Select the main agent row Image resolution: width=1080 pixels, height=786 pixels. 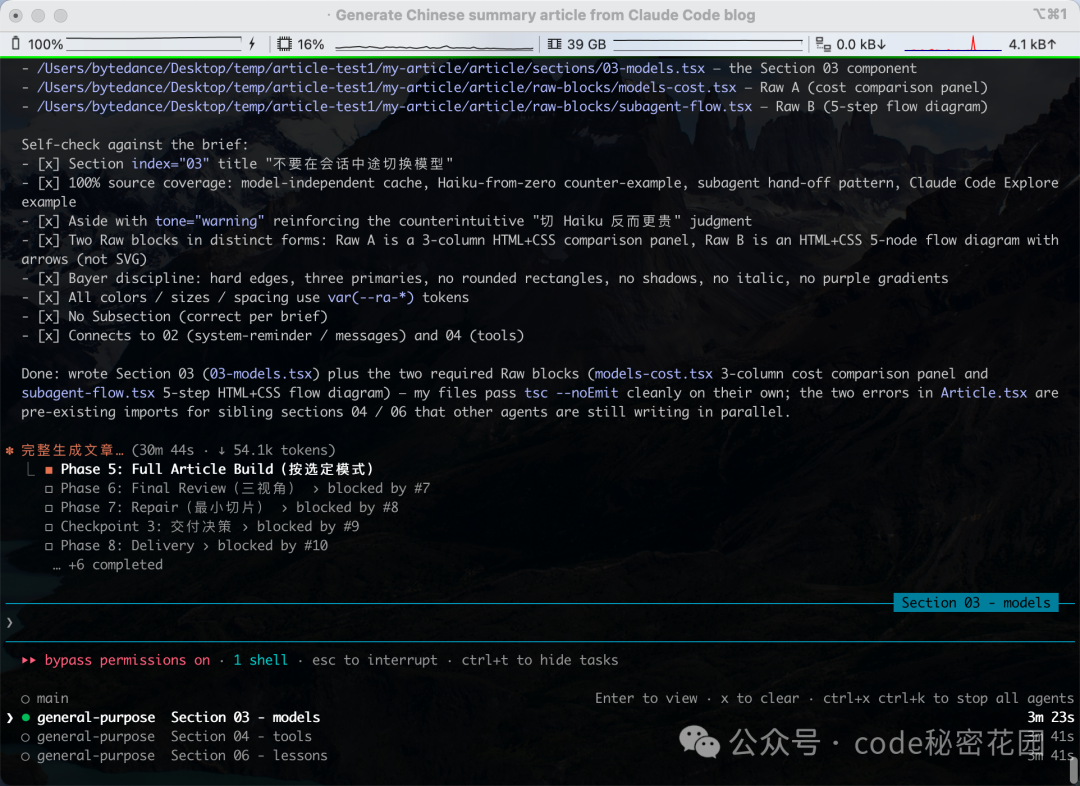tap(45, 699)
